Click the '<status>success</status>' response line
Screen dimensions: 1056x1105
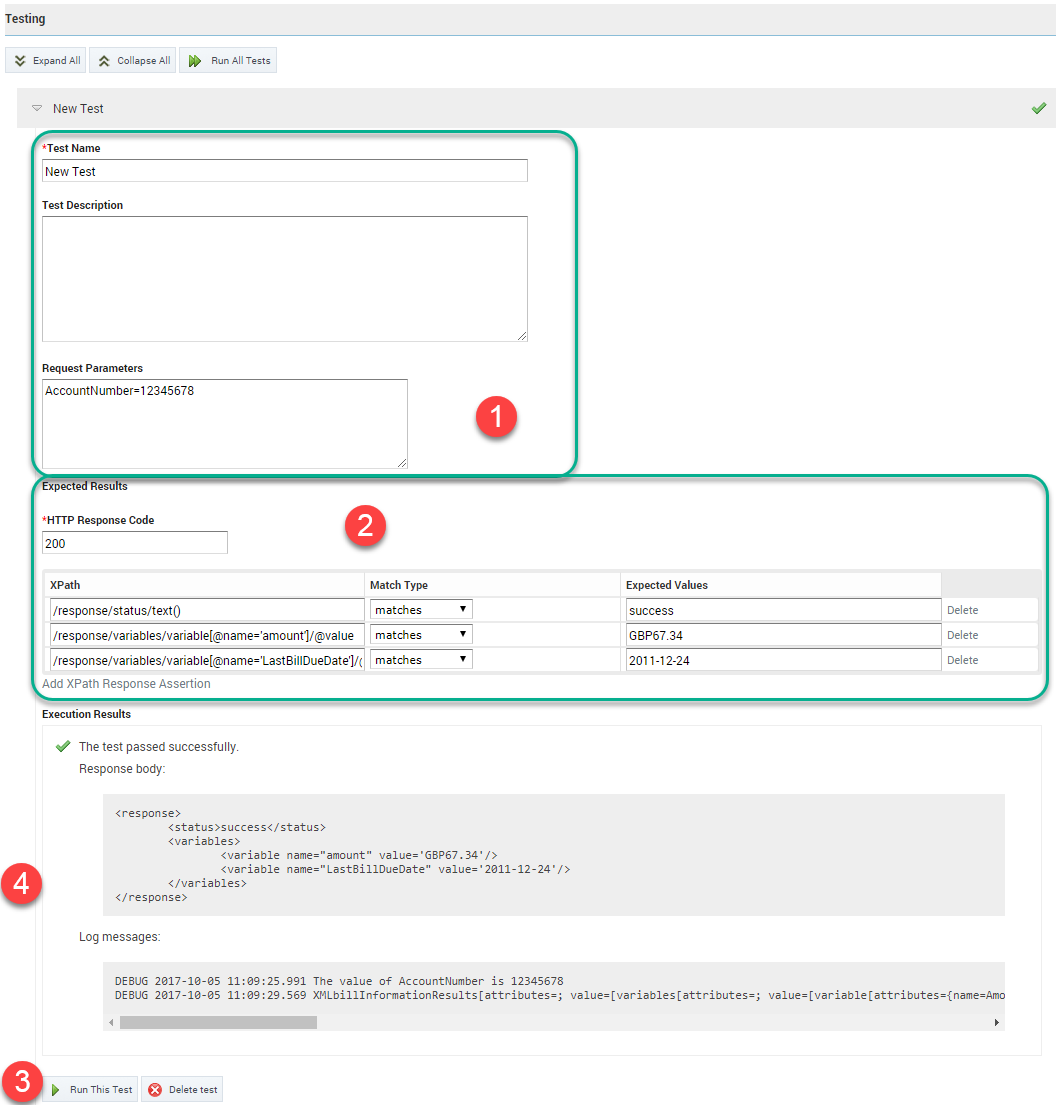[x=247, y=827]
